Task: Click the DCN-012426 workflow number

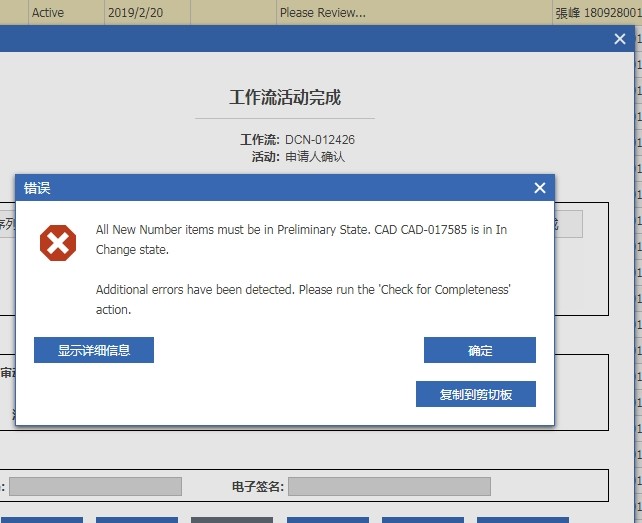Action: [320, 140]
